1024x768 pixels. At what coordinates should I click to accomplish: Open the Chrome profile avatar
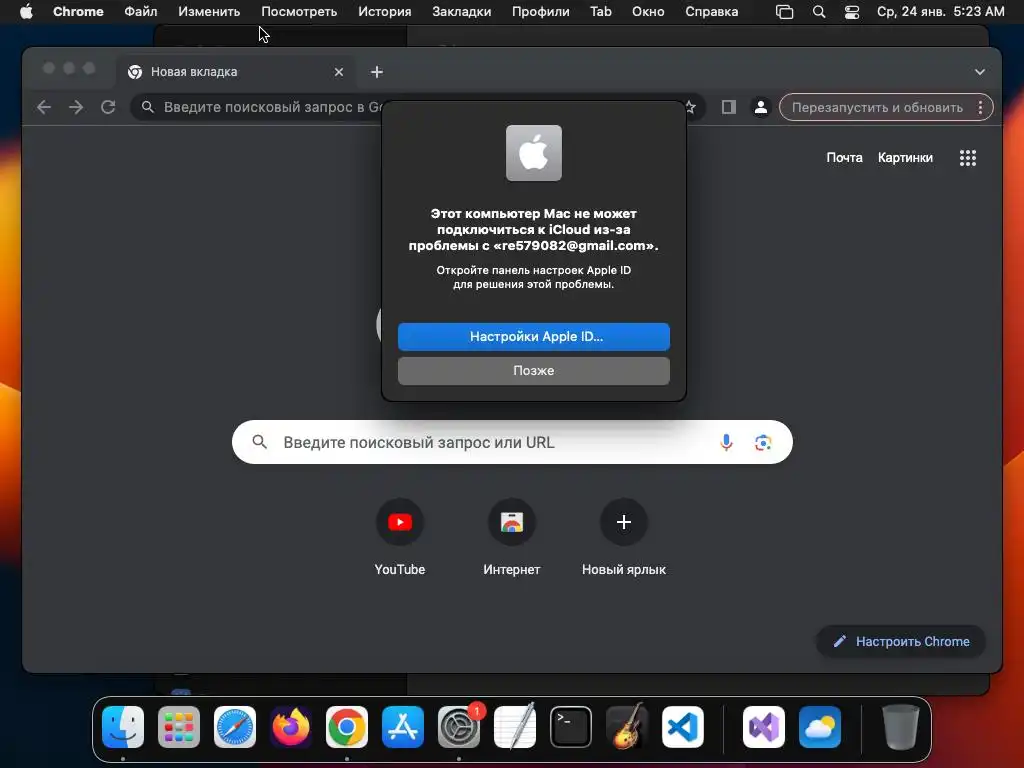click(x=761, y=107)
